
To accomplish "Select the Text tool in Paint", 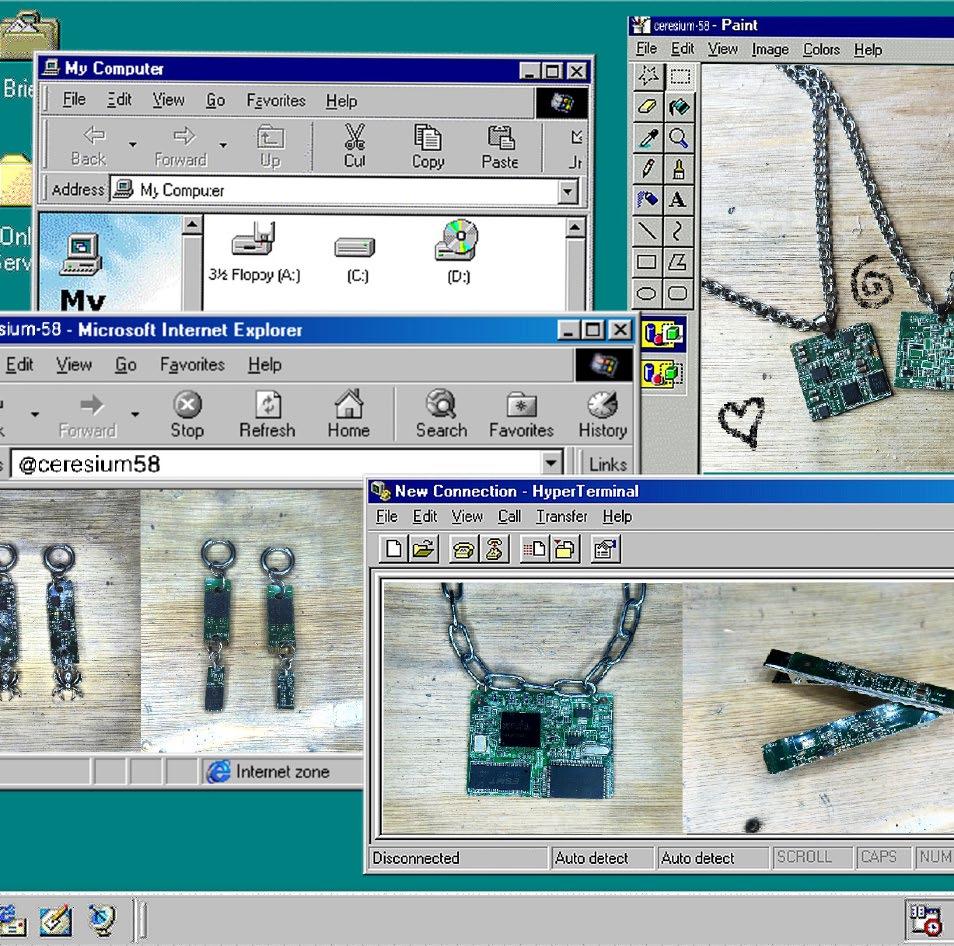I will (679, 200).
